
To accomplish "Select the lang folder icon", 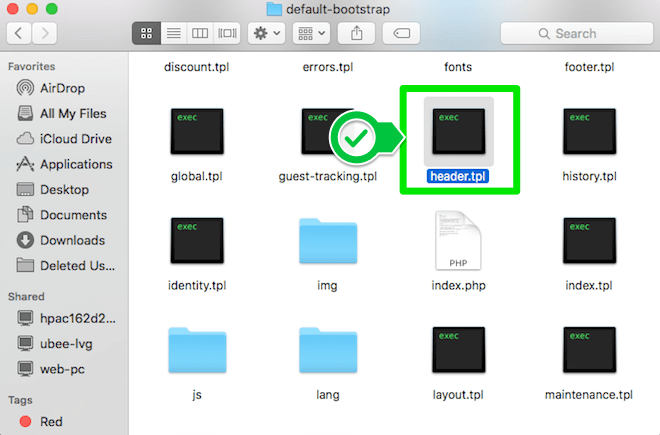I will 328,350.
